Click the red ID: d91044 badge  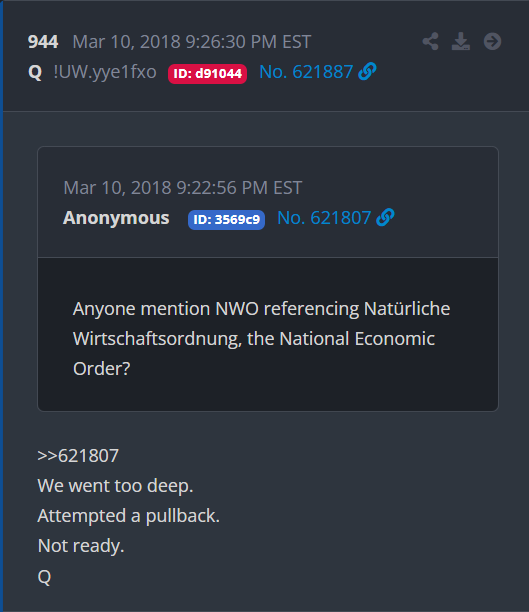(x=207, y=73)
